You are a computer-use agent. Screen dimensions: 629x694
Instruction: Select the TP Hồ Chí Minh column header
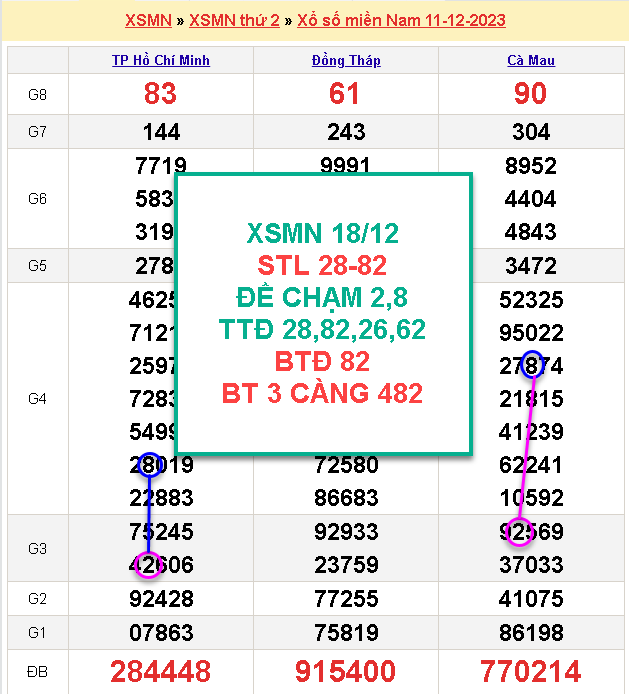point(160,60)
